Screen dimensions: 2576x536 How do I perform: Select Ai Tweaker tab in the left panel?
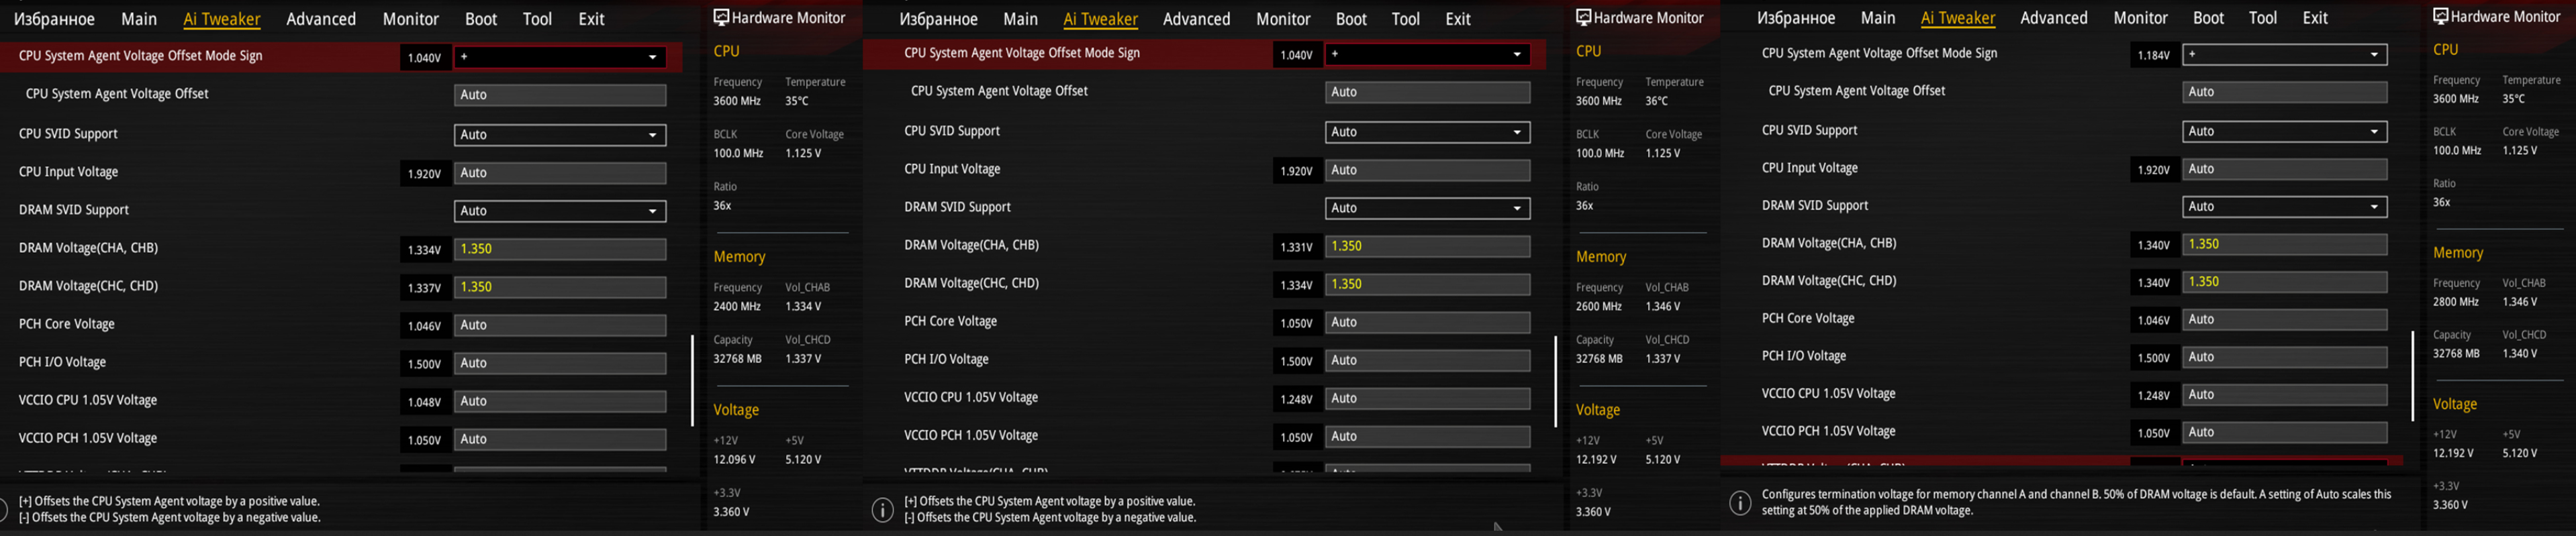(x=222, y=19)
